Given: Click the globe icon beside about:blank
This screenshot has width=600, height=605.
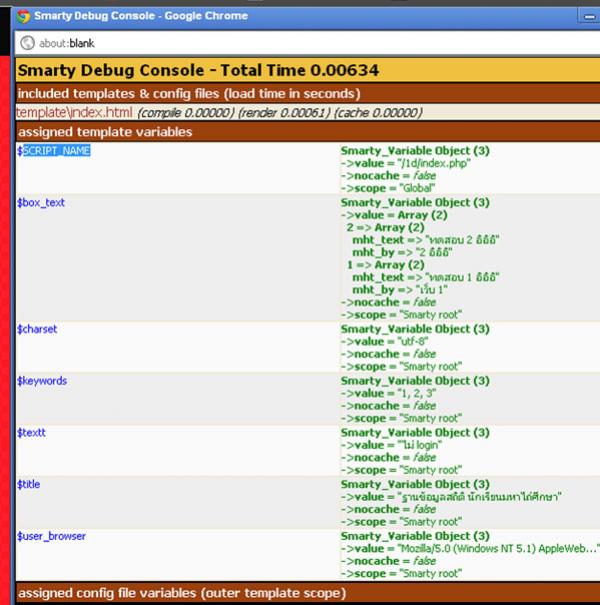Looking at the screenshot, I should tap(27, 43).
